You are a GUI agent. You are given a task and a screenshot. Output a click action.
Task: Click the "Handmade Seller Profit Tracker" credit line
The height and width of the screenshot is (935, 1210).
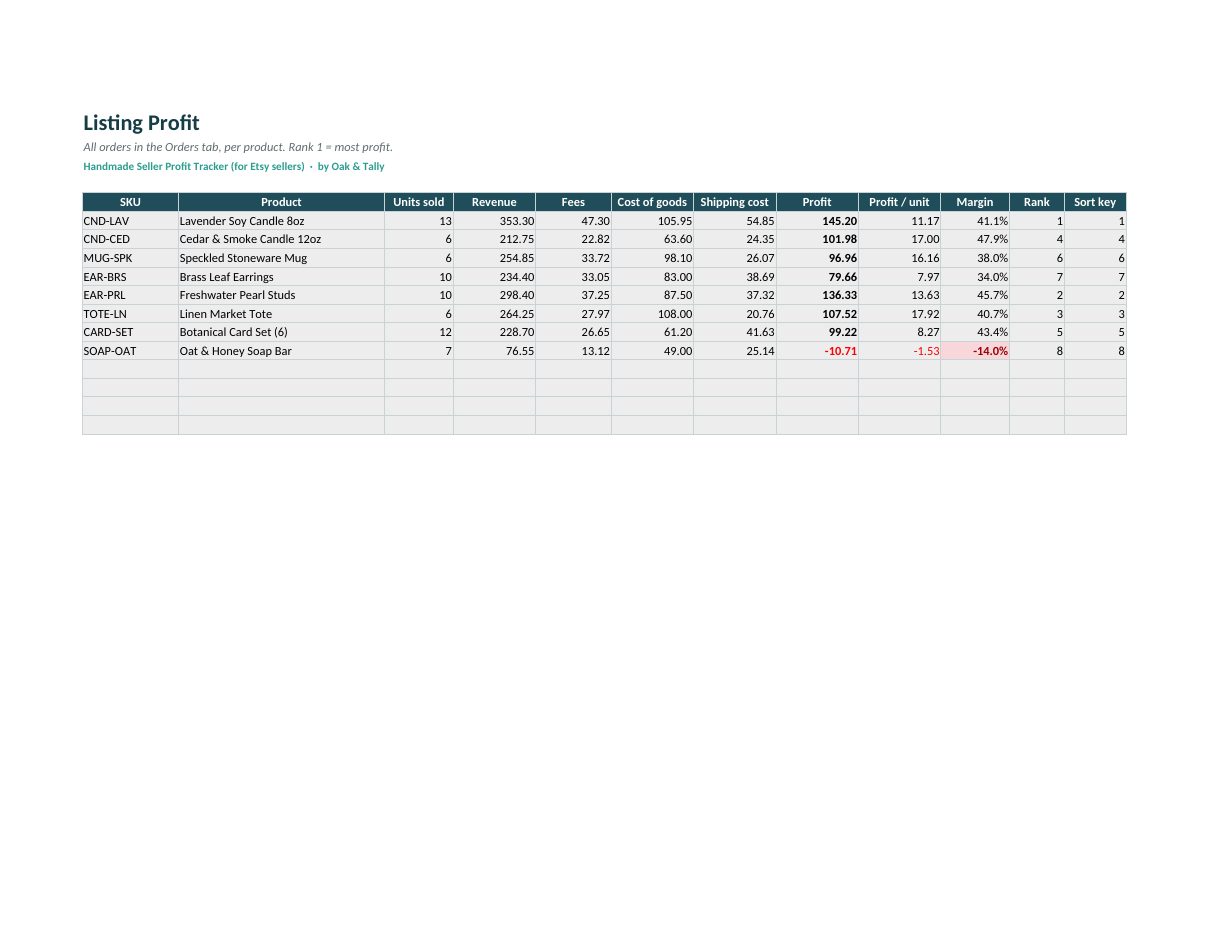click(x=234, y=167)
